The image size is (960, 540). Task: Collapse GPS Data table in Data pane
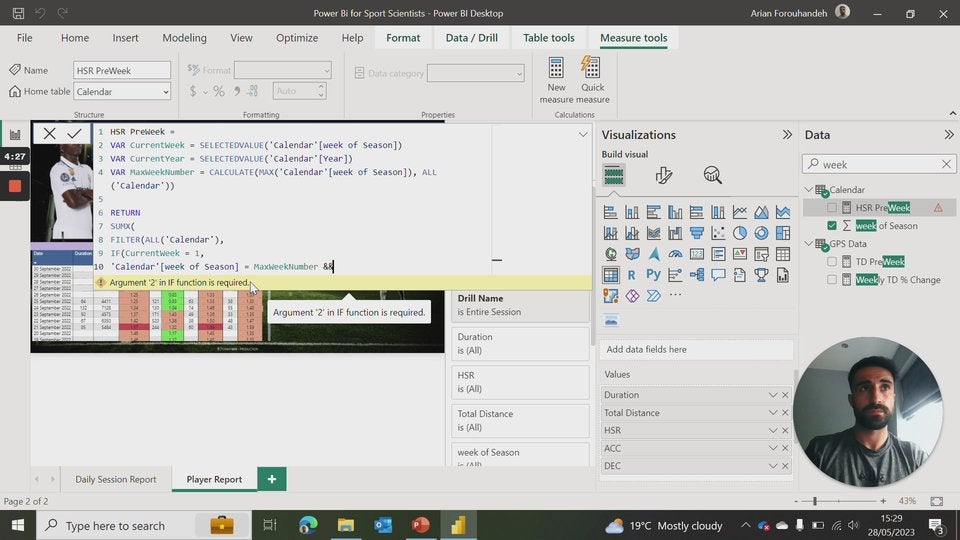pyautogui.click(x=809, y=244)
